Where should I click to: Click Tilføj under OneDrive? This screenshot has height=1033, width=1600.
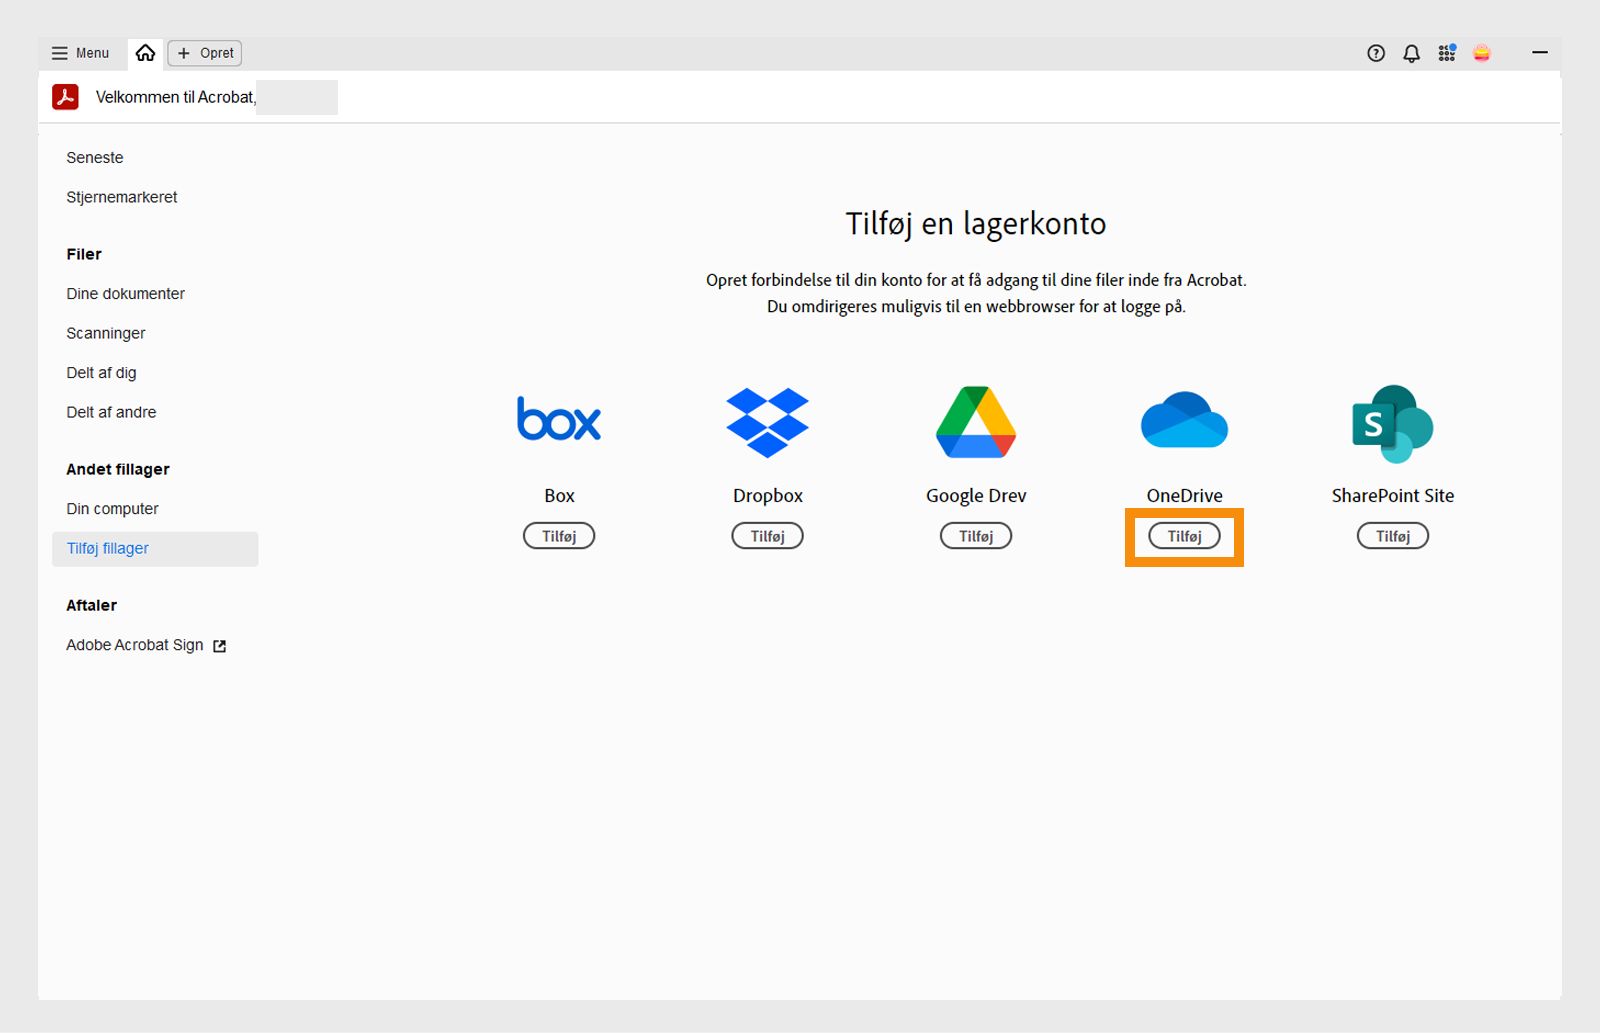pyautogui.click(x=1183, y=535)
